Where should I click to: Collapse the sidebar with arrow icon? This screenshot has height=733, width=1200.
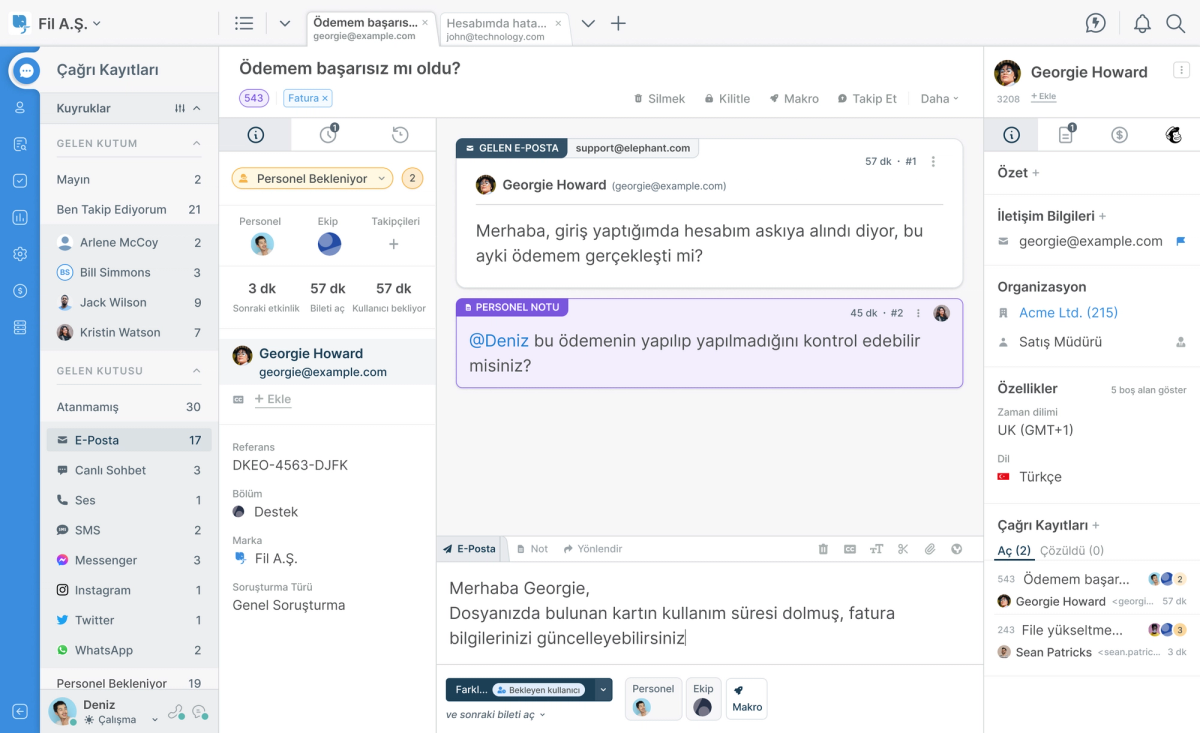click(20, 711)
